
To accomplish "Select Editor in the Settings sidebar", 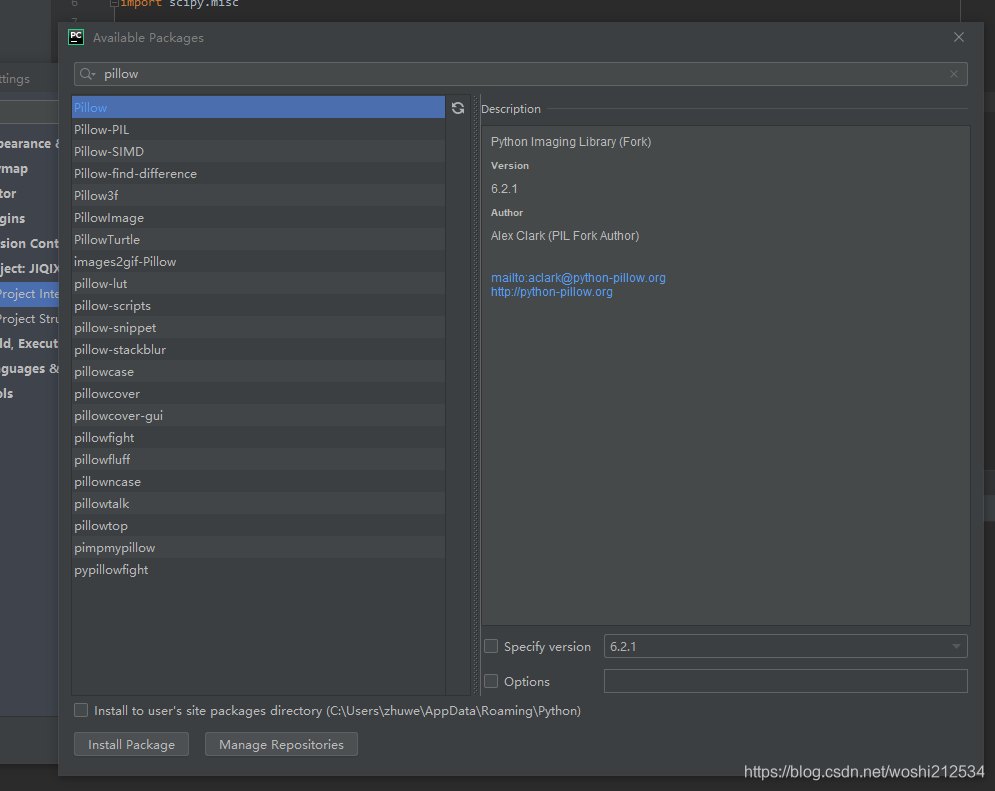I will click(8, 193).
